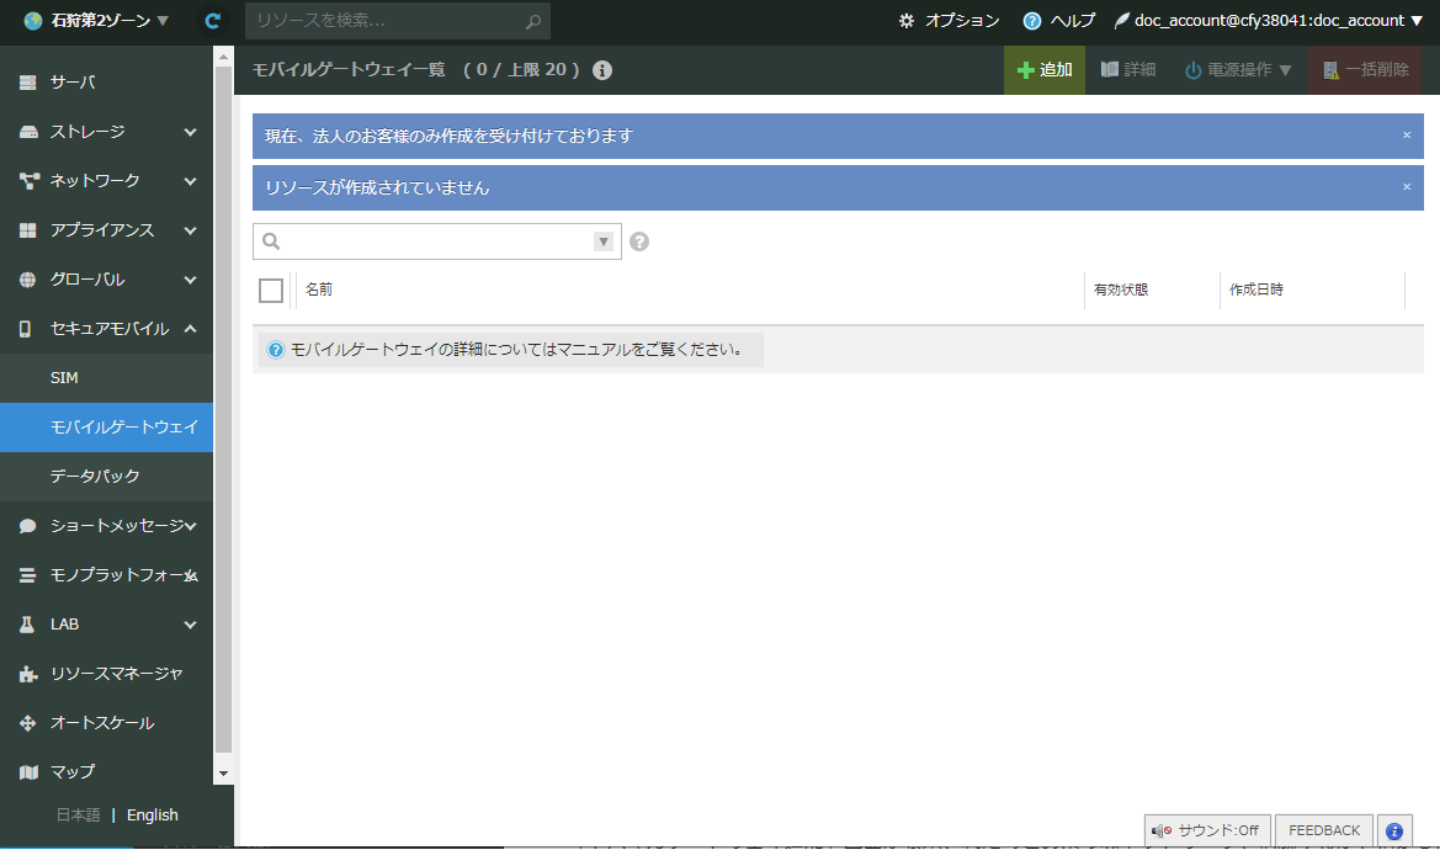The image size is (1440, 849).
Task: Click the magnifier icon in resource search
Action: 533,21
